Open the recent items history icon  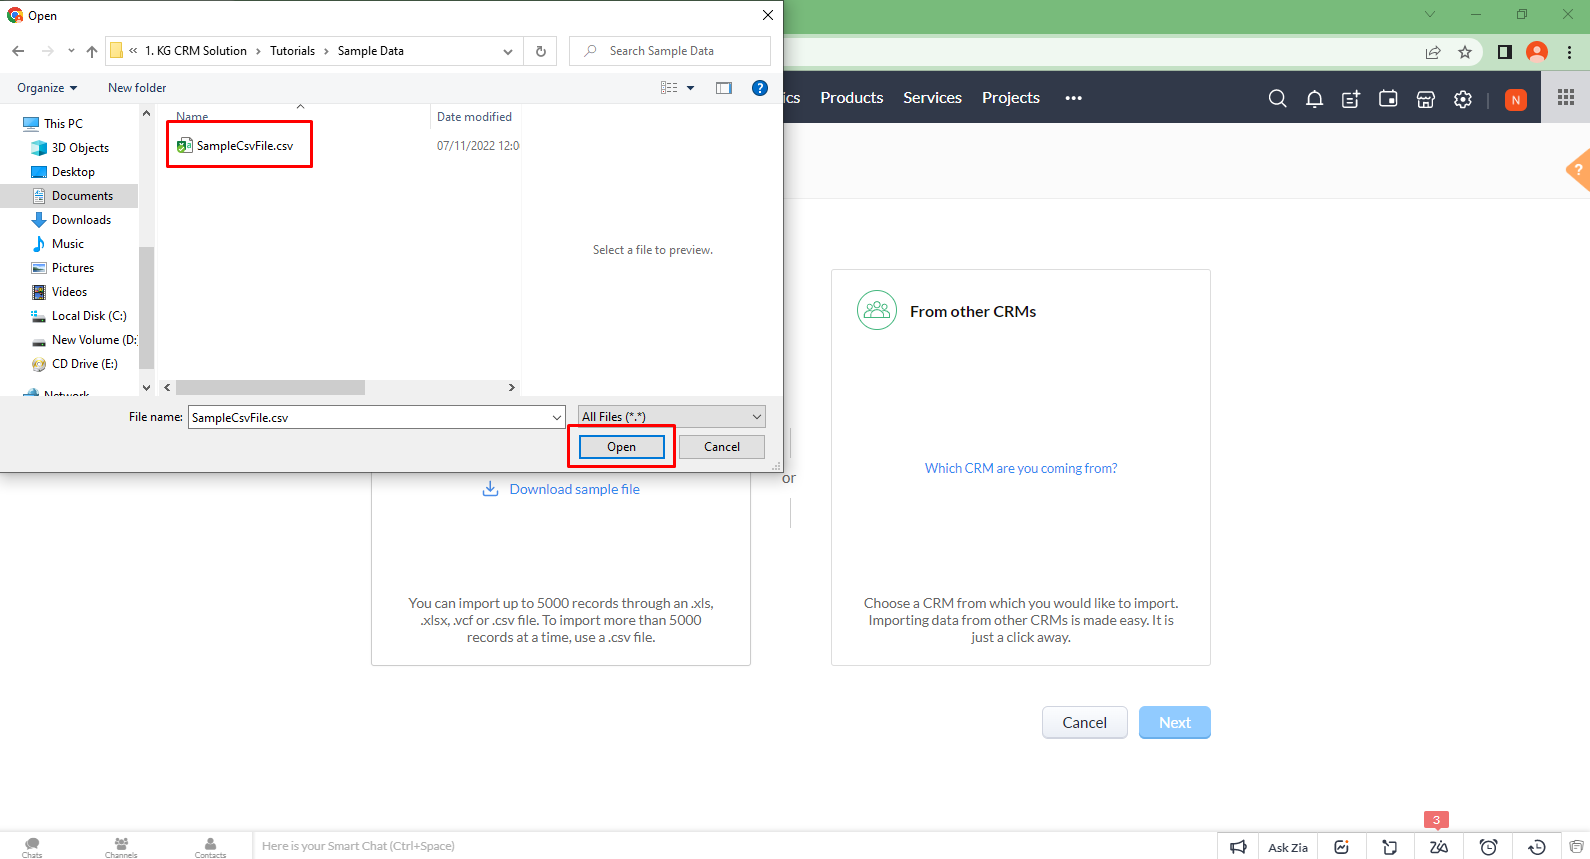(1537, 847)
